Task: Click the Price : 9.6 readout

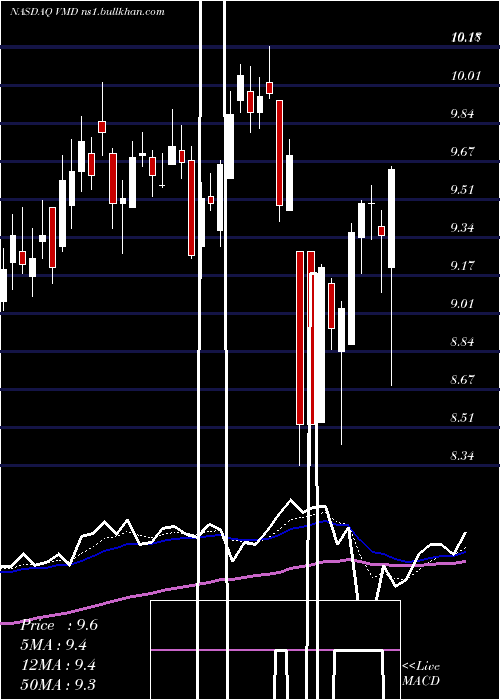Action: tap(58, 625)
